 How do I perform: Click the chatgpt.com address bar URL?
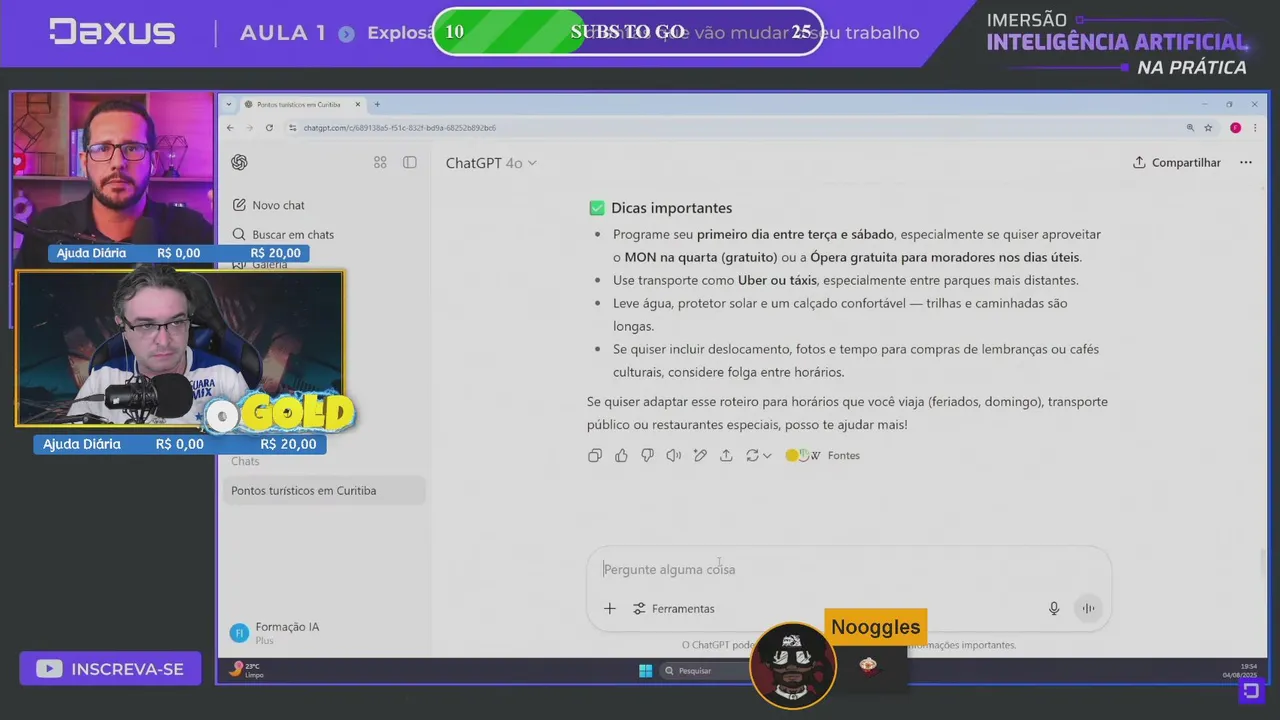[400, 128]
